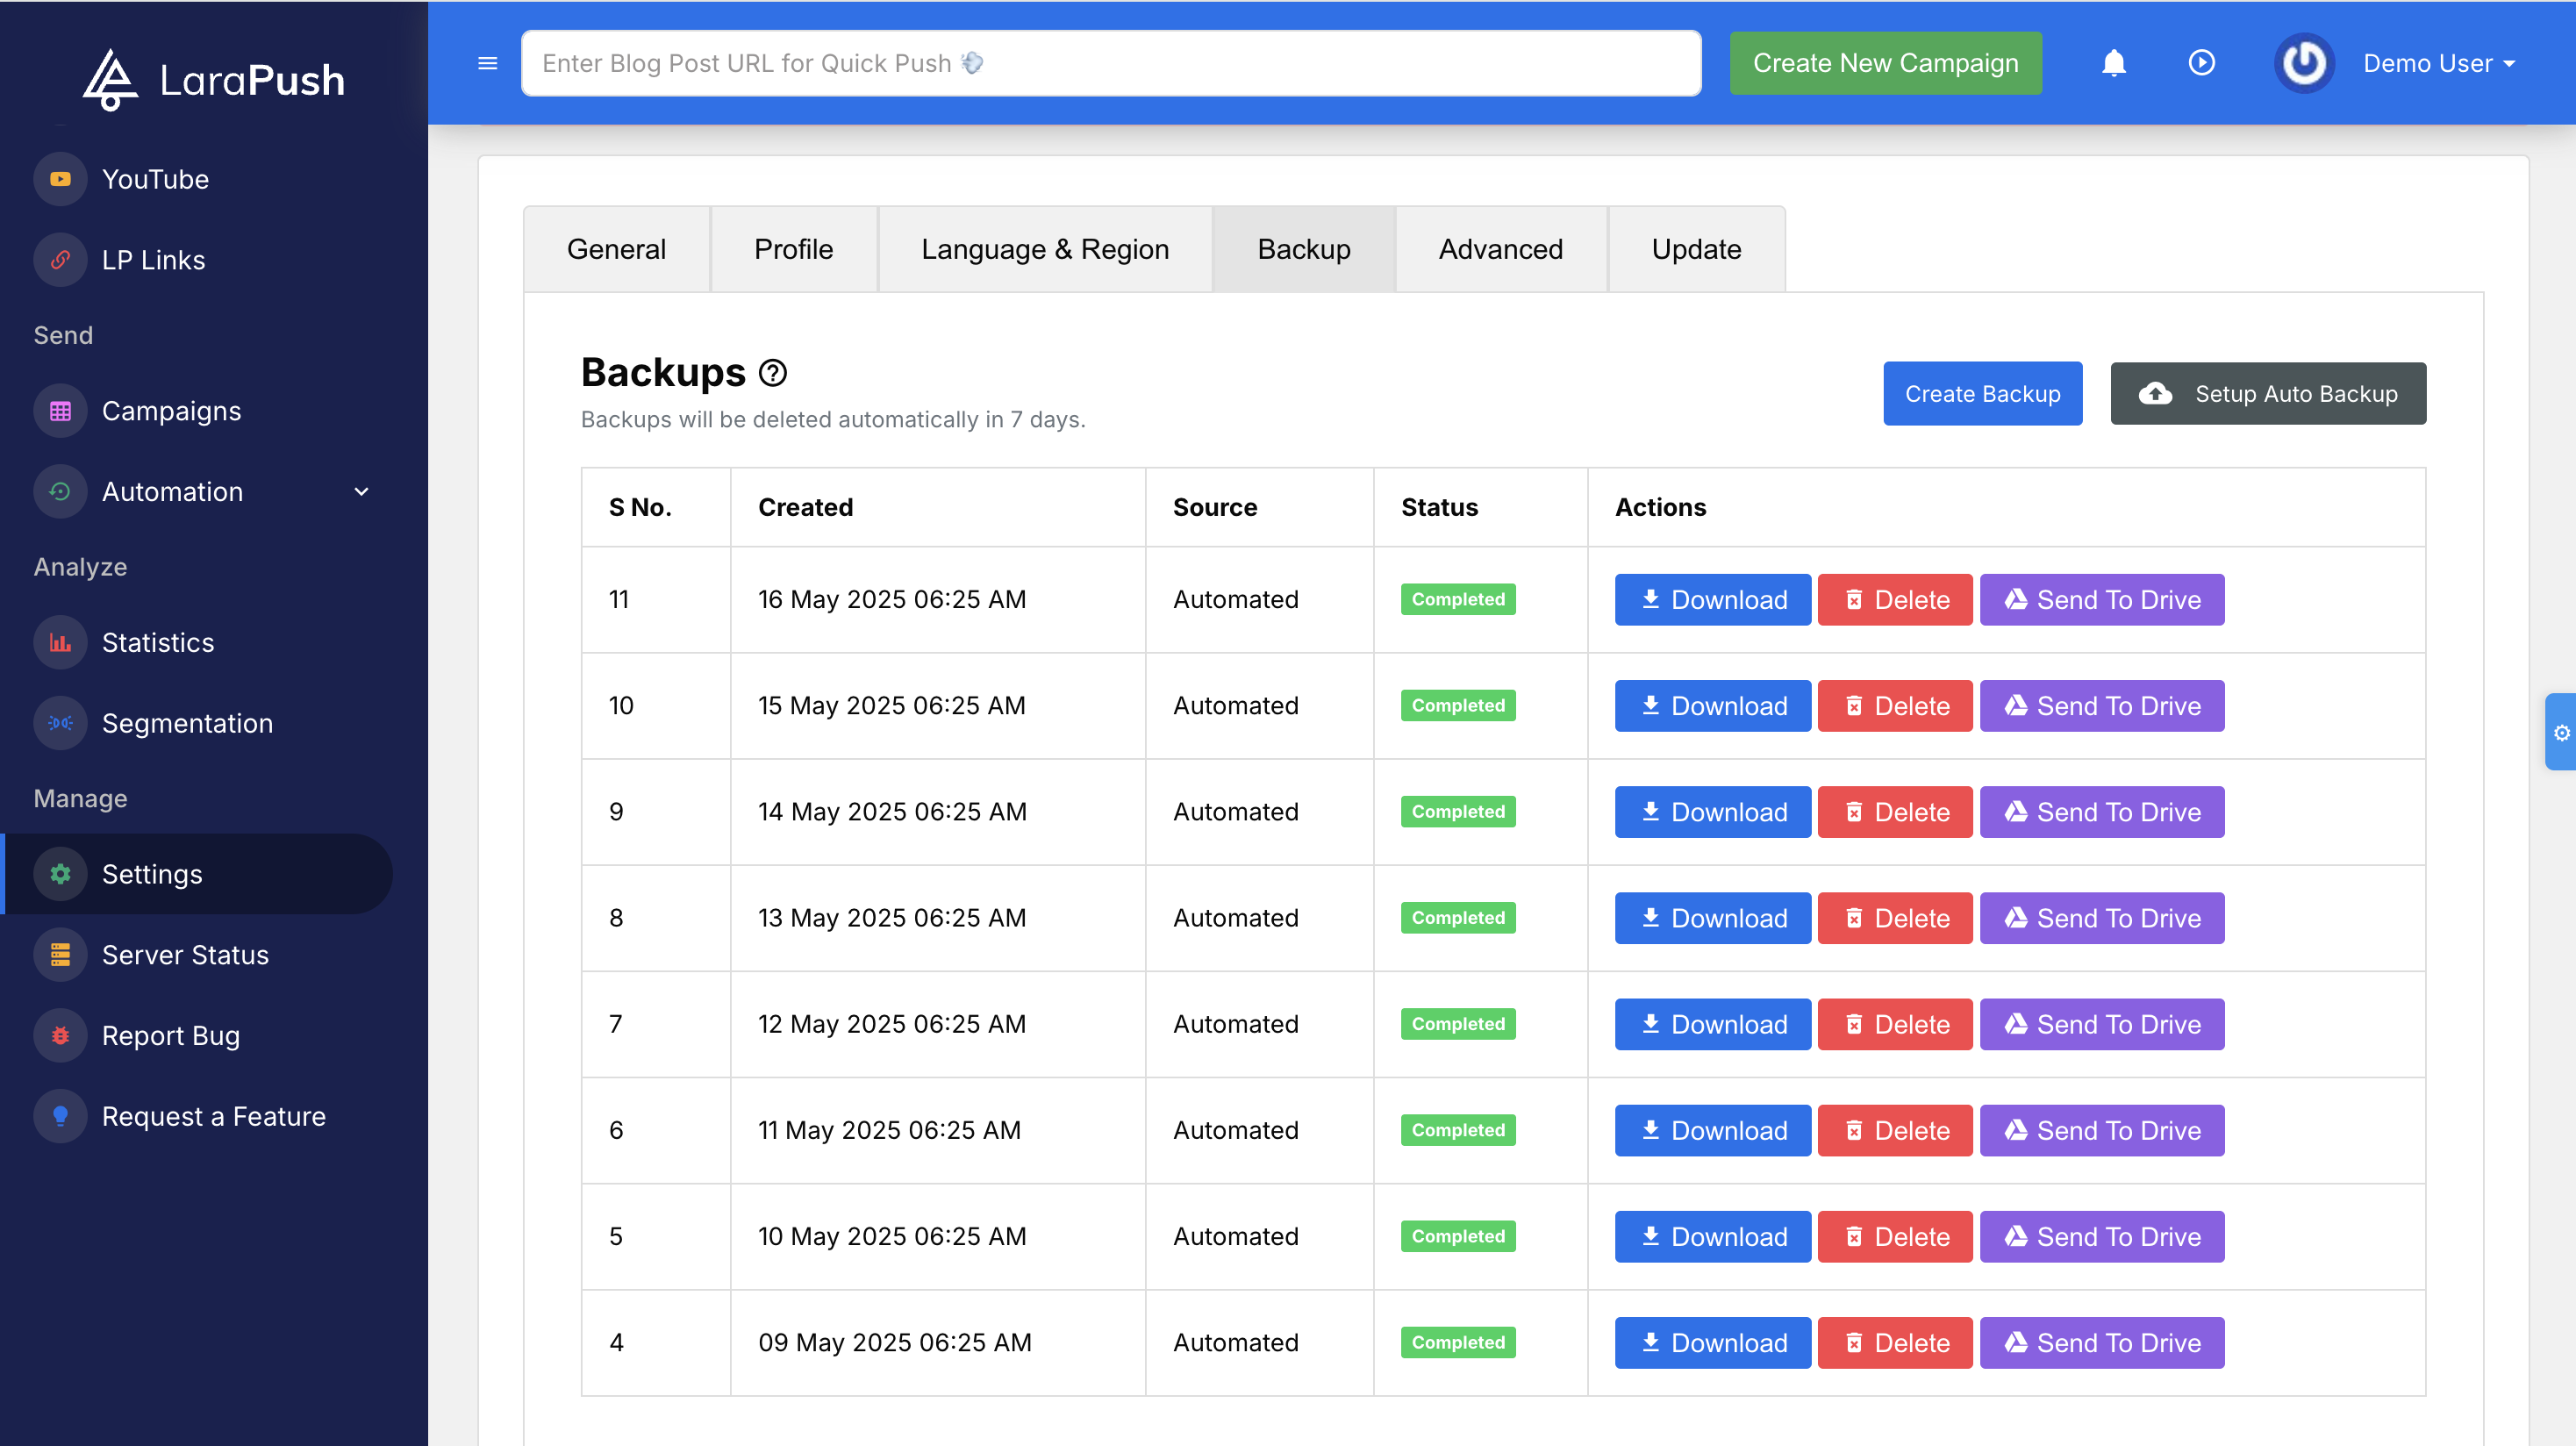Switch to the General tab
The width and height of the screenshot is (2576, 1446).
coord(616,249)
